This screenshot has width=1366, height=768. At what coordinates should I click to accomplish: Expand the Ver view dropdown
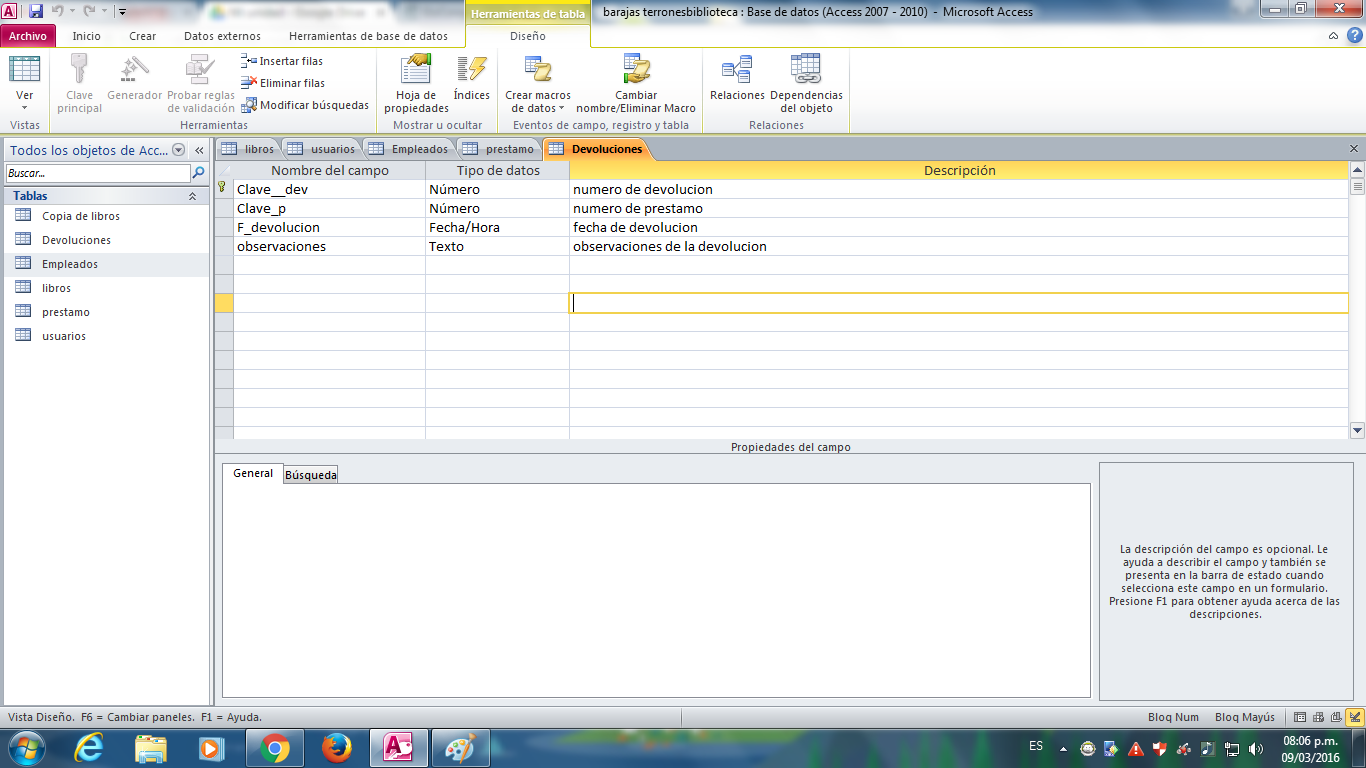coord(25,107)
